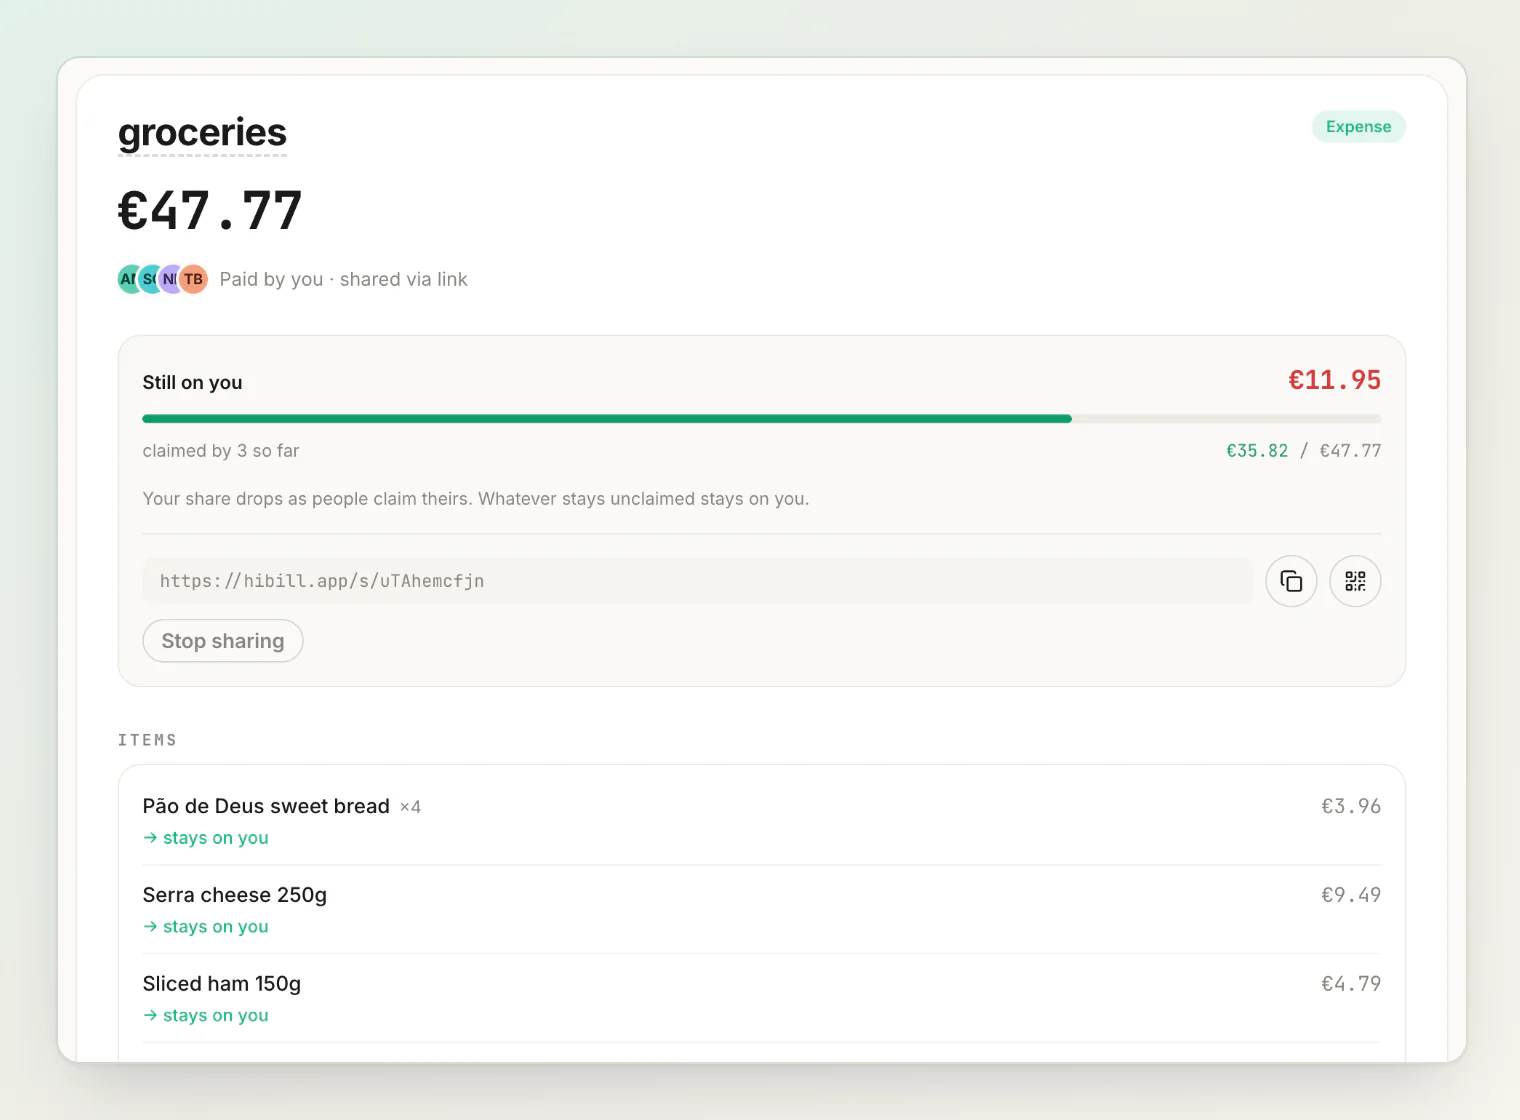
Task: Copy the share link with the copy icon
Action: pyautogui.click(x=1291, y=581)
